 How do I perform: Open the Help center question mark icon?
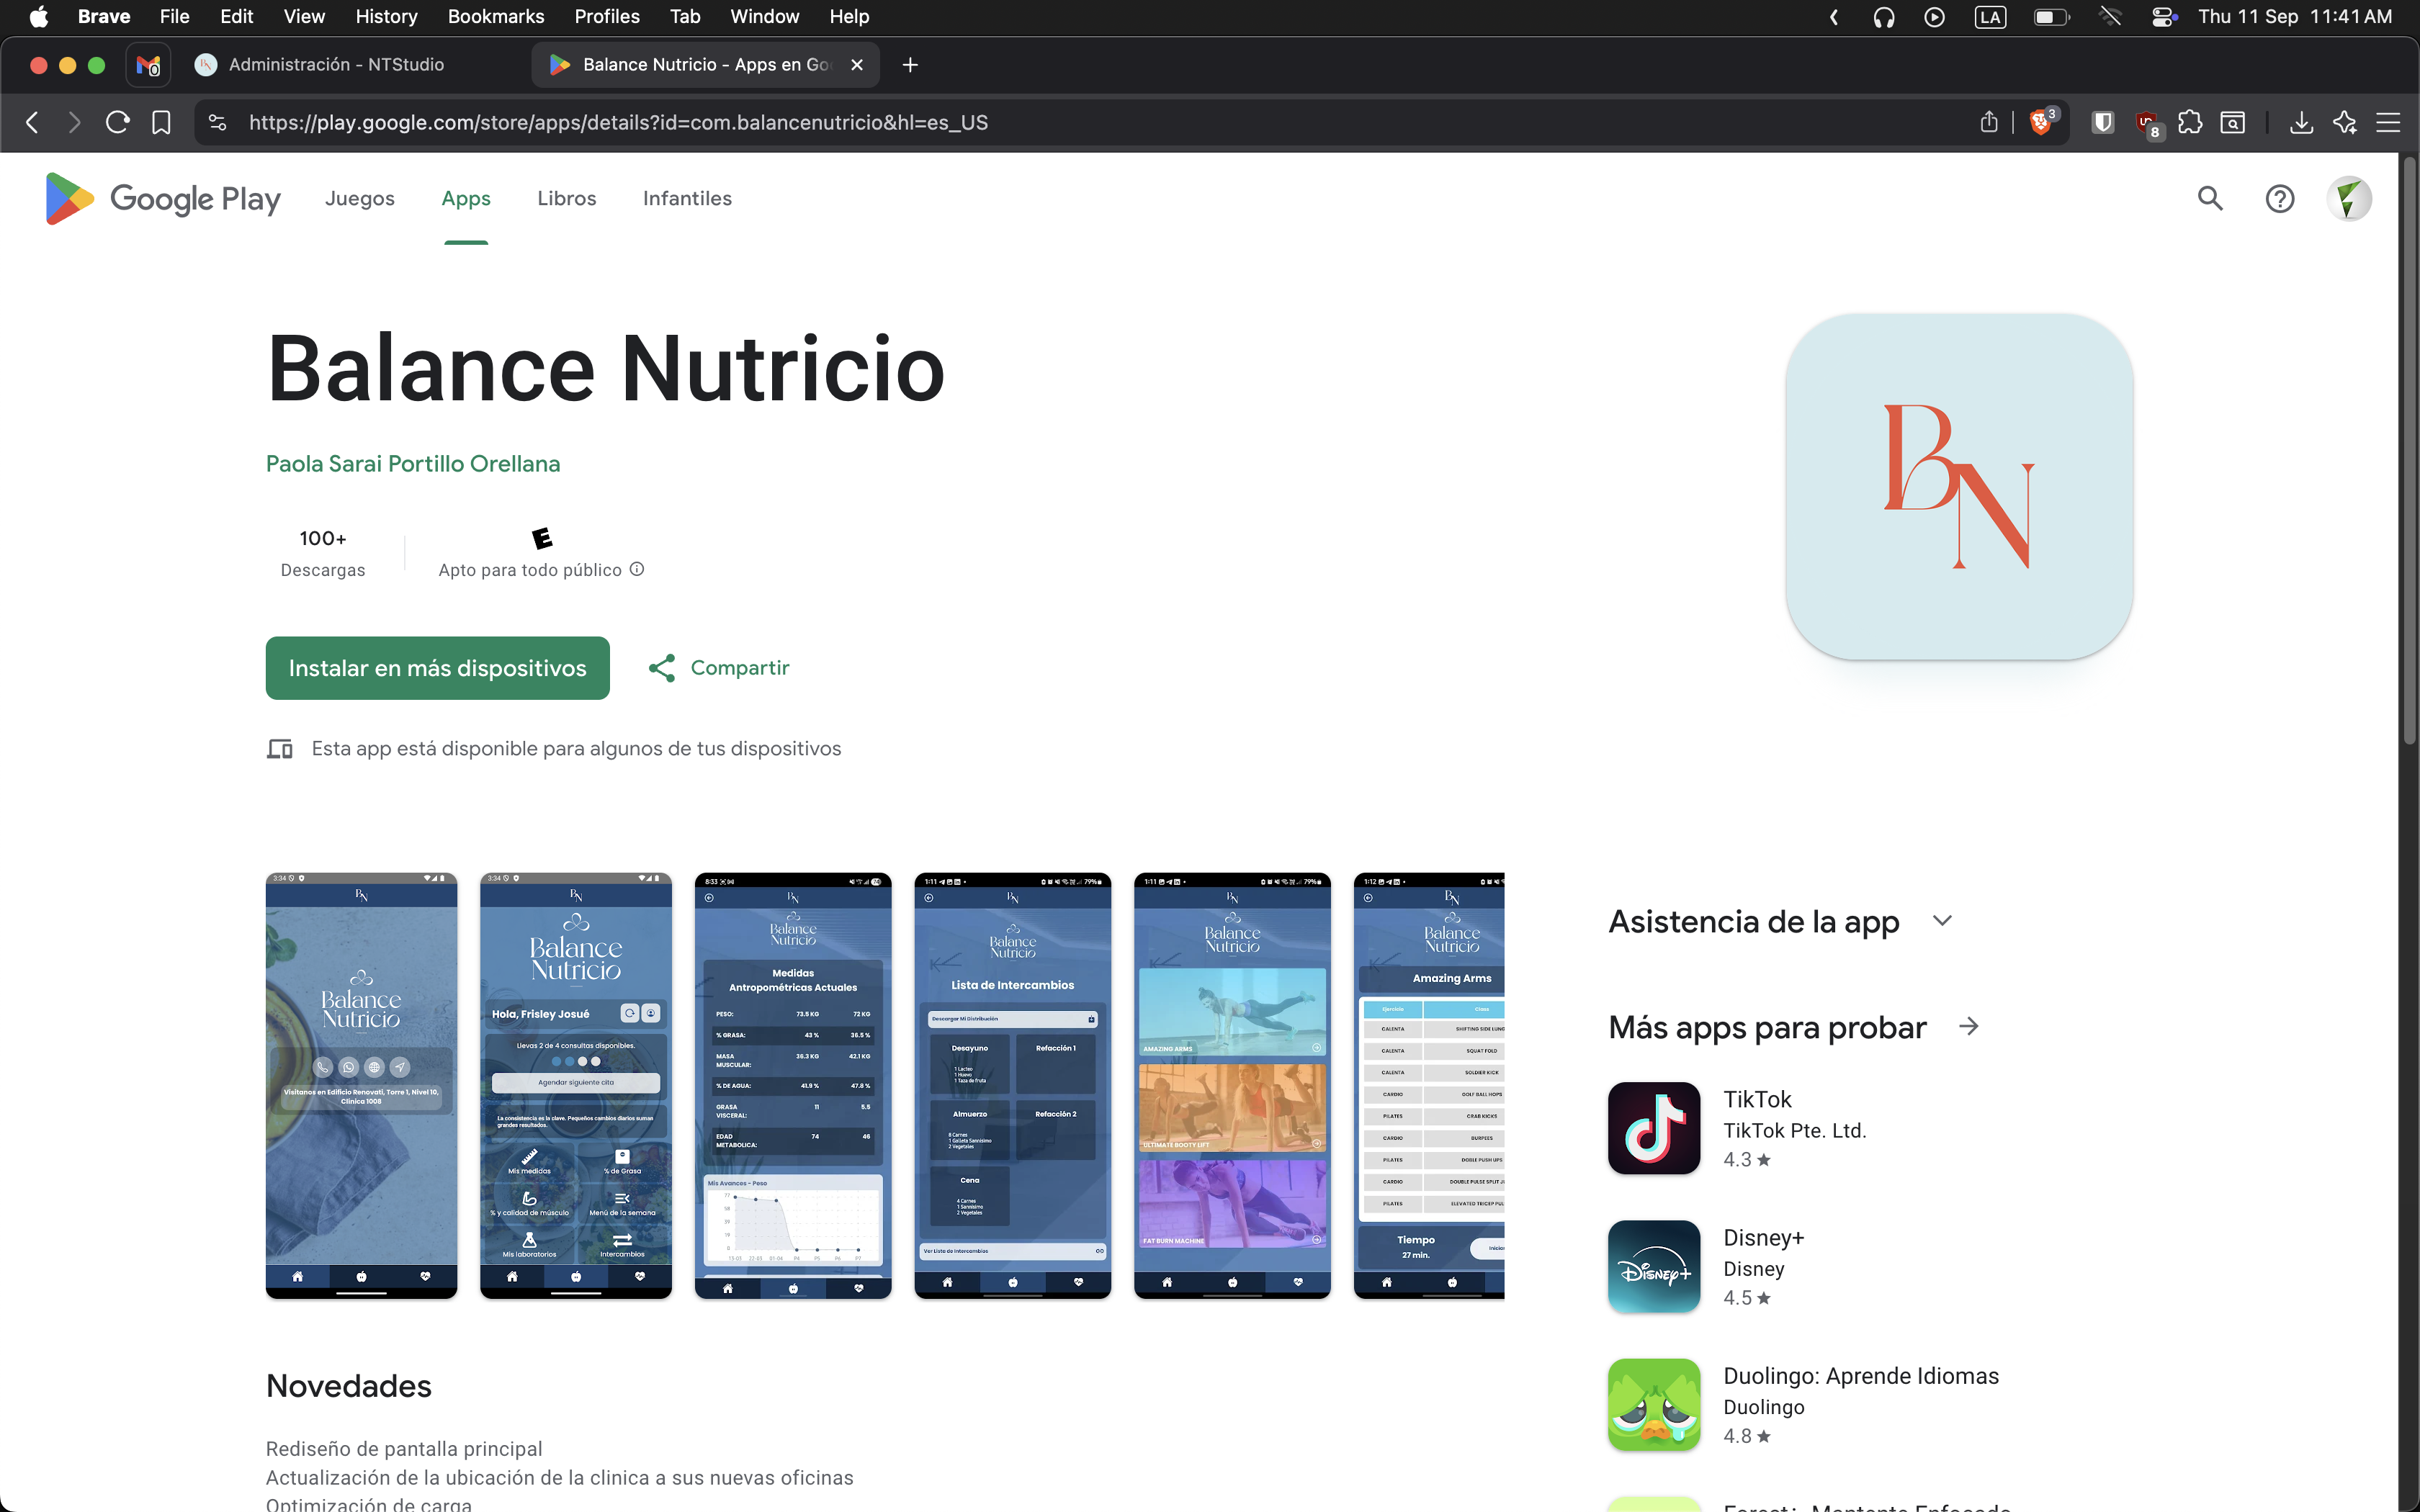[2279, 199]
